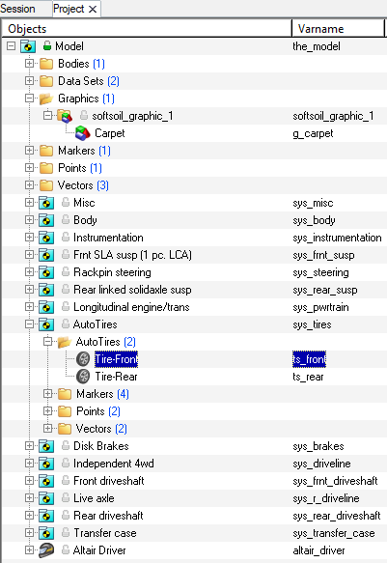Click the Altair Driver helmet icon
Viewport: 387px width, 563px height.
pos(46,550)
